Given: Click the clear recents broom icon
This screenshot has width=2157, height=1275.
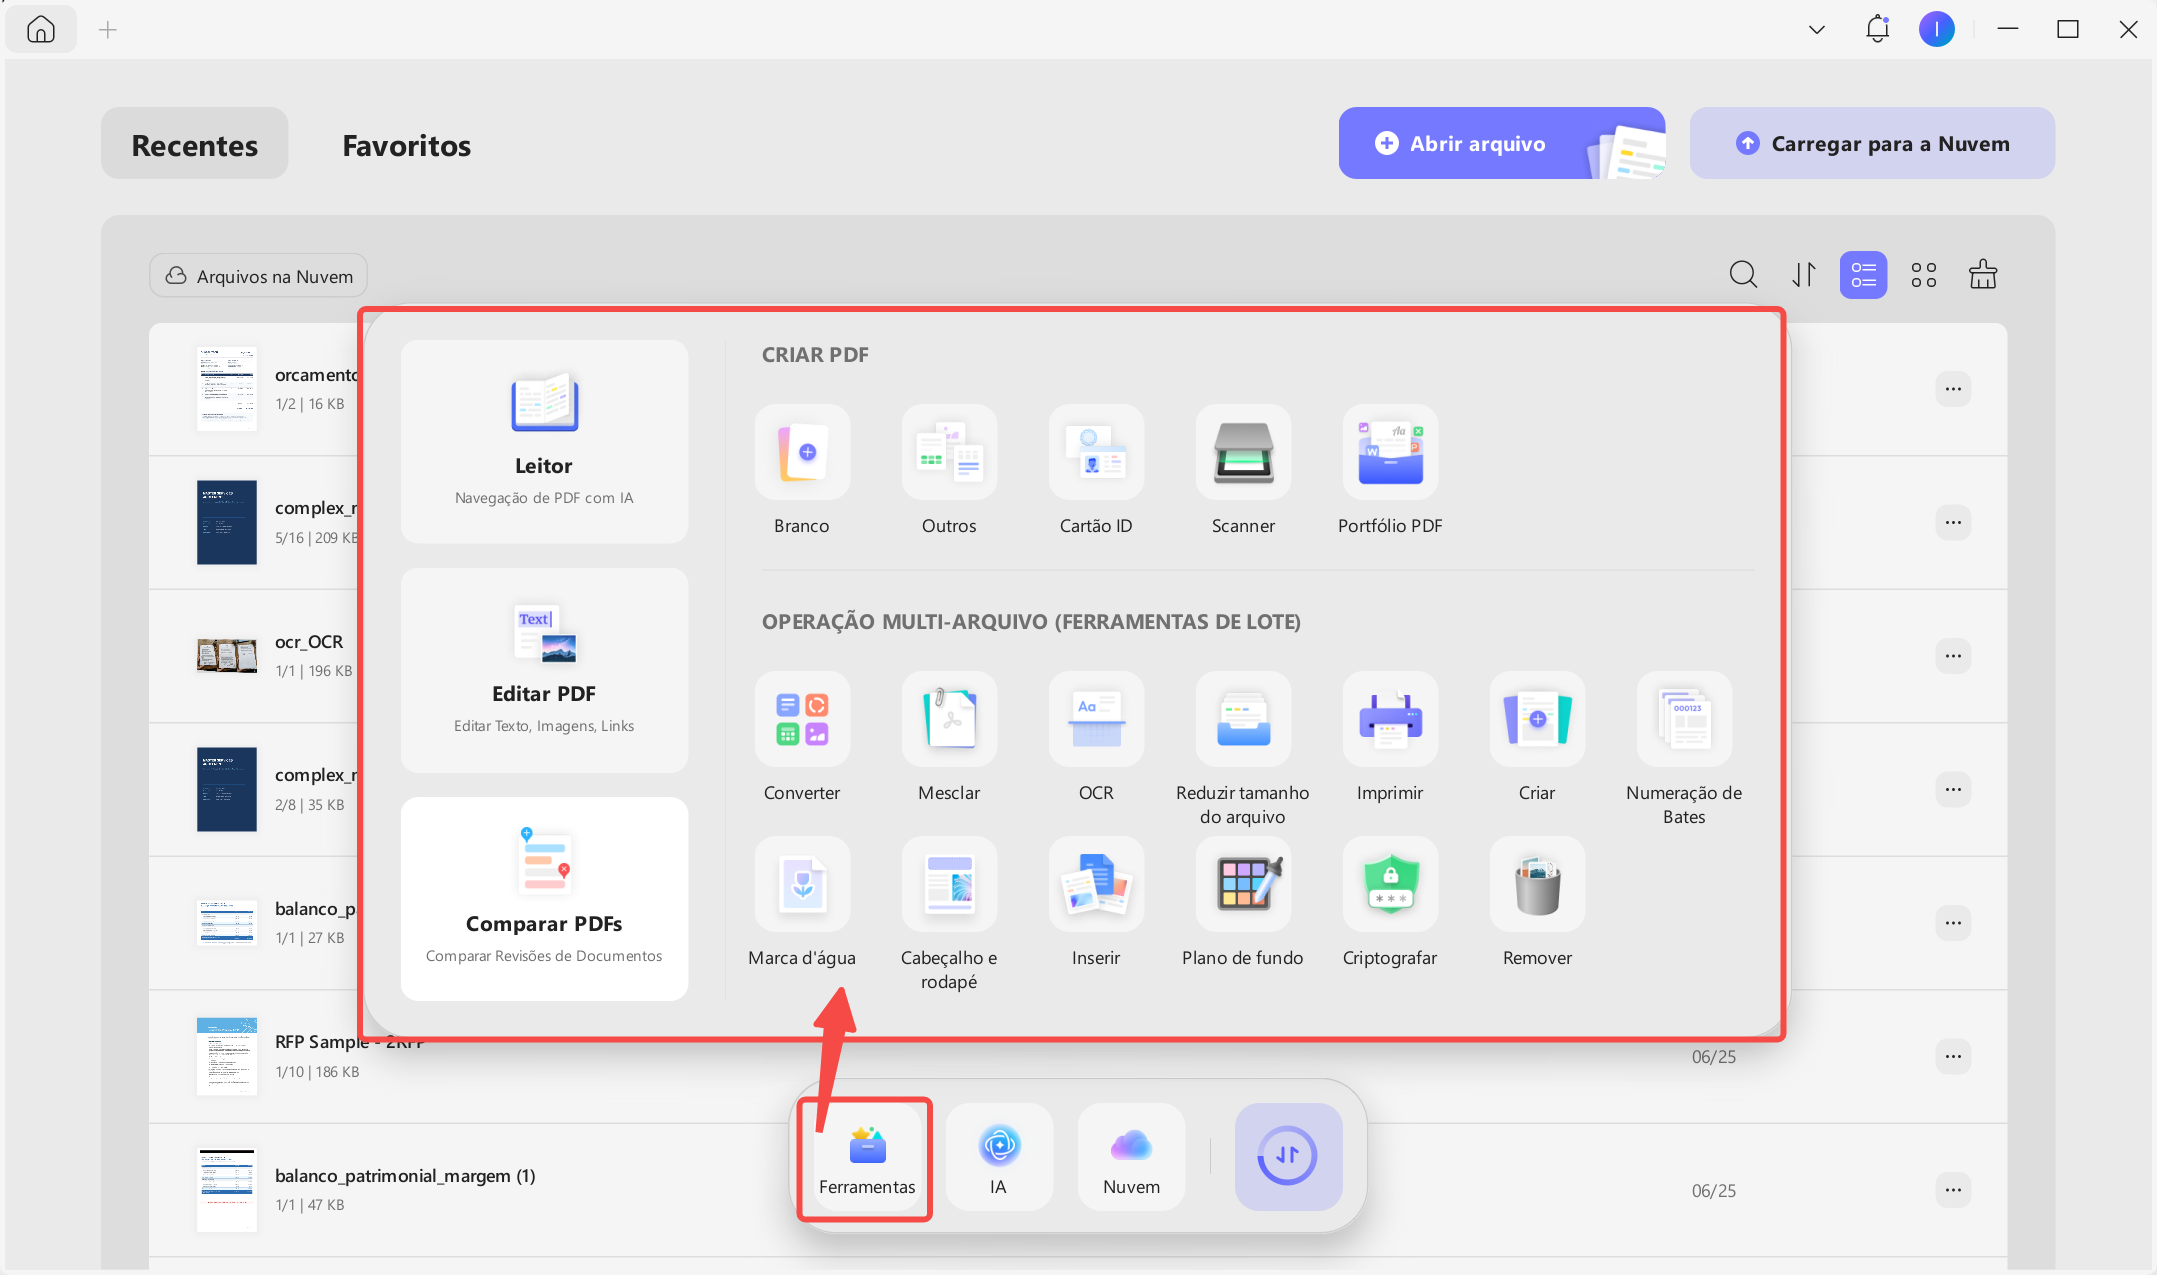Looking at the screenshot, I should pyautogui.click(x=1983, y=274).
